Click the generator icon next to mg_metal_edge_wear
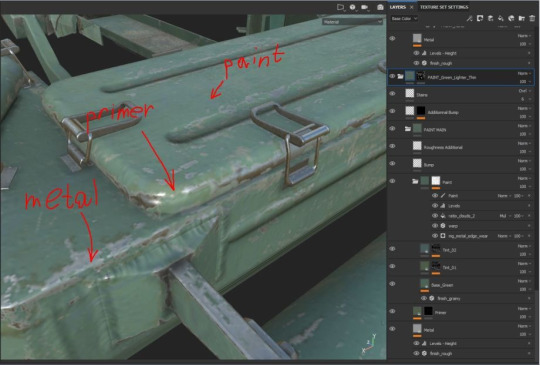This screenshot has height=365, width=540. (443, 236)
